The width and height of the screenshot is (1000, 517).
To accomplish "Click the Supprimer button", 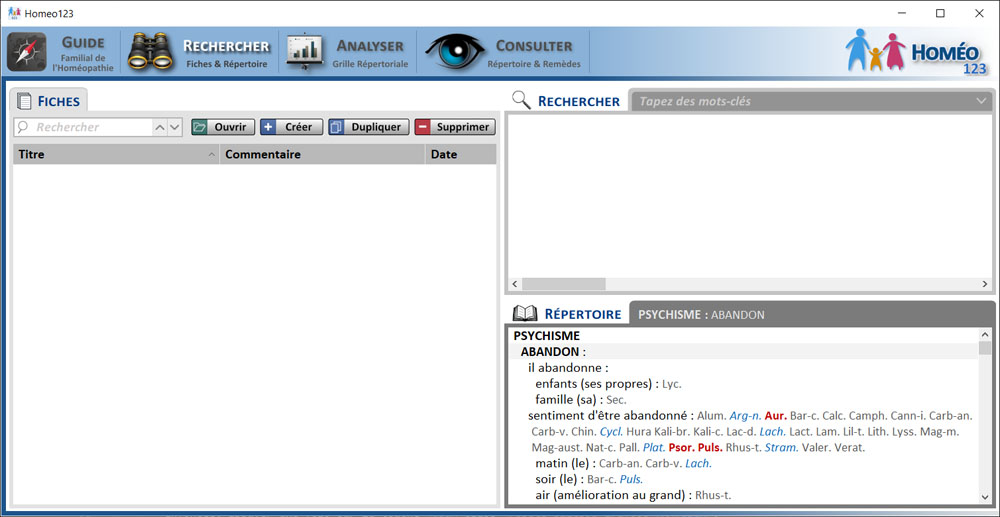I will coord(455,127).
